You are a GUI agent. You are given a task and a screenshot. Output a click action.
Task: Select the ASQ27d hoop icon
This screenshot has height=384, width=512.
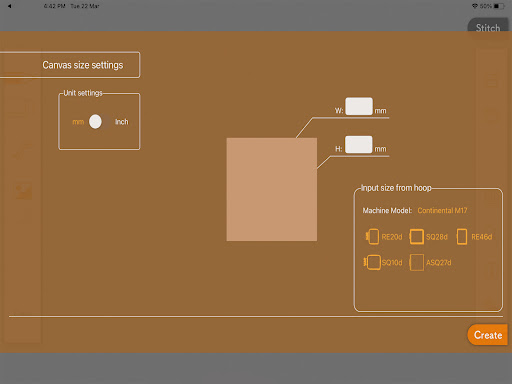pyautogui.click(x=416, y=262)
